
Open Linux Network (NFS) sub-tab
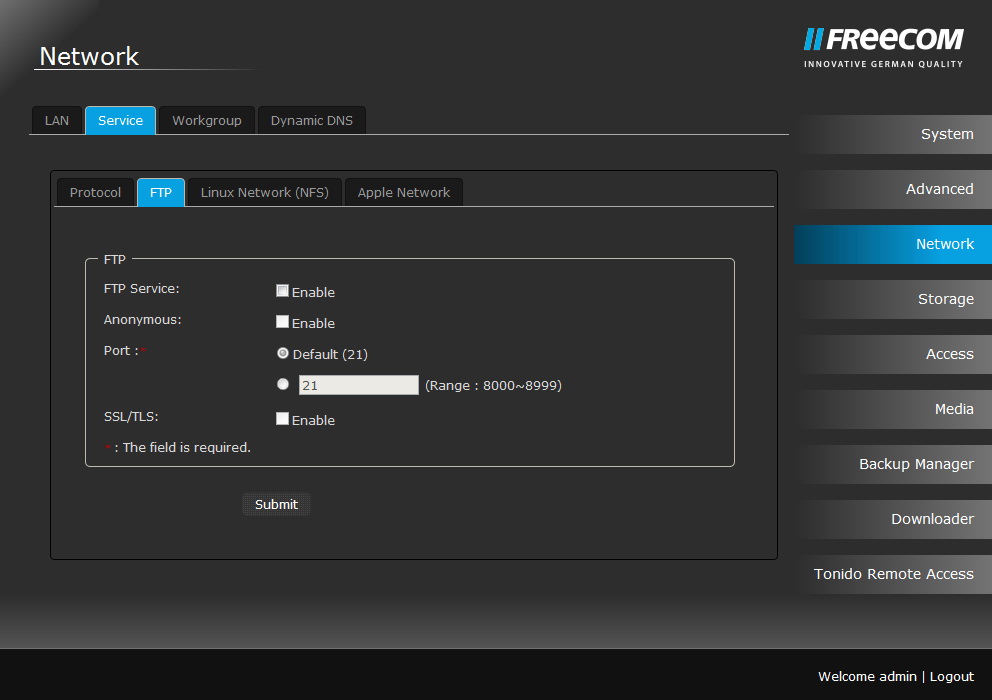pyautogui.click(x=264, y=192)
